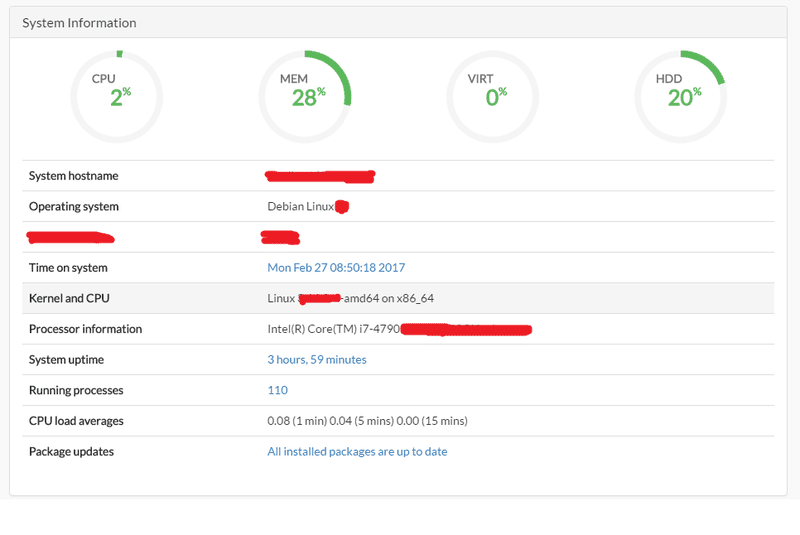Click the System Information panel header
The image size is (800, 535).
tap(80, 22)
